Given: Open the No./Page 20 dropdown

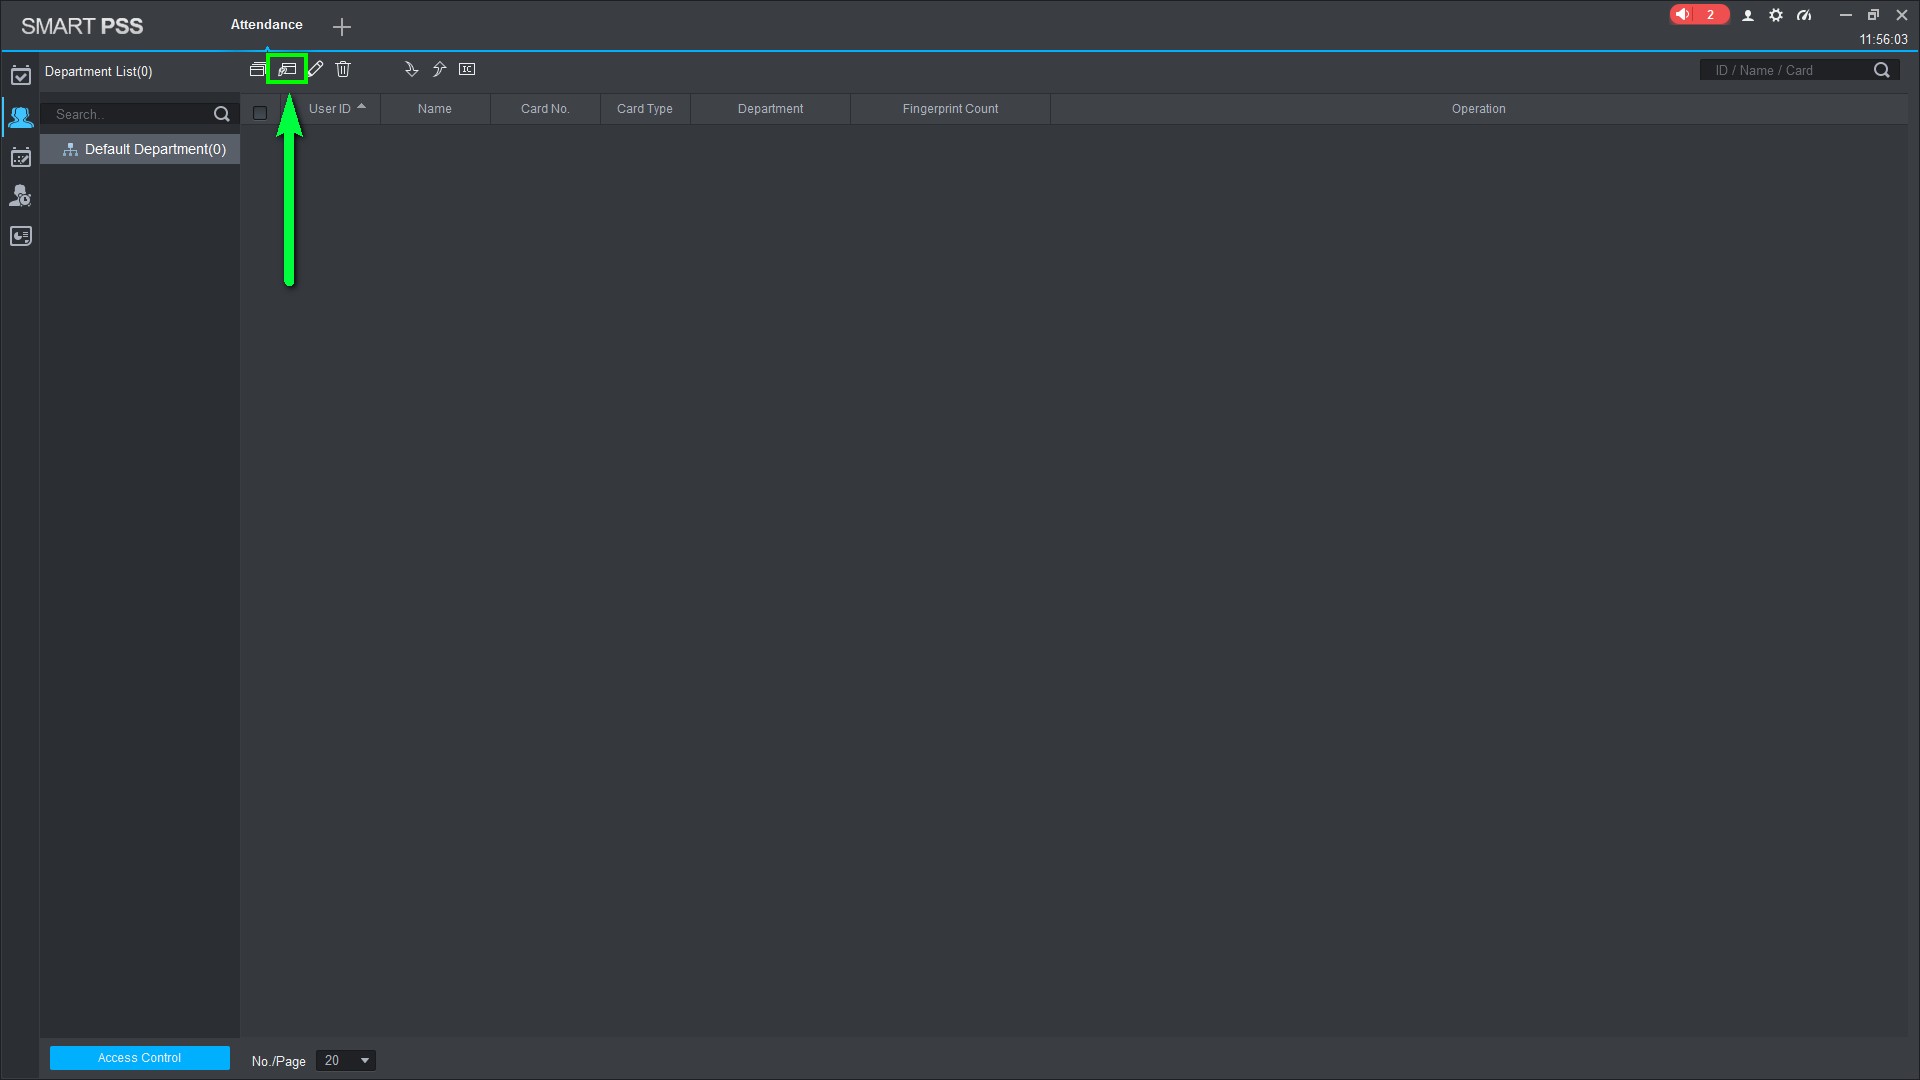Looking at the screenshot, I should click(346, 1060).
